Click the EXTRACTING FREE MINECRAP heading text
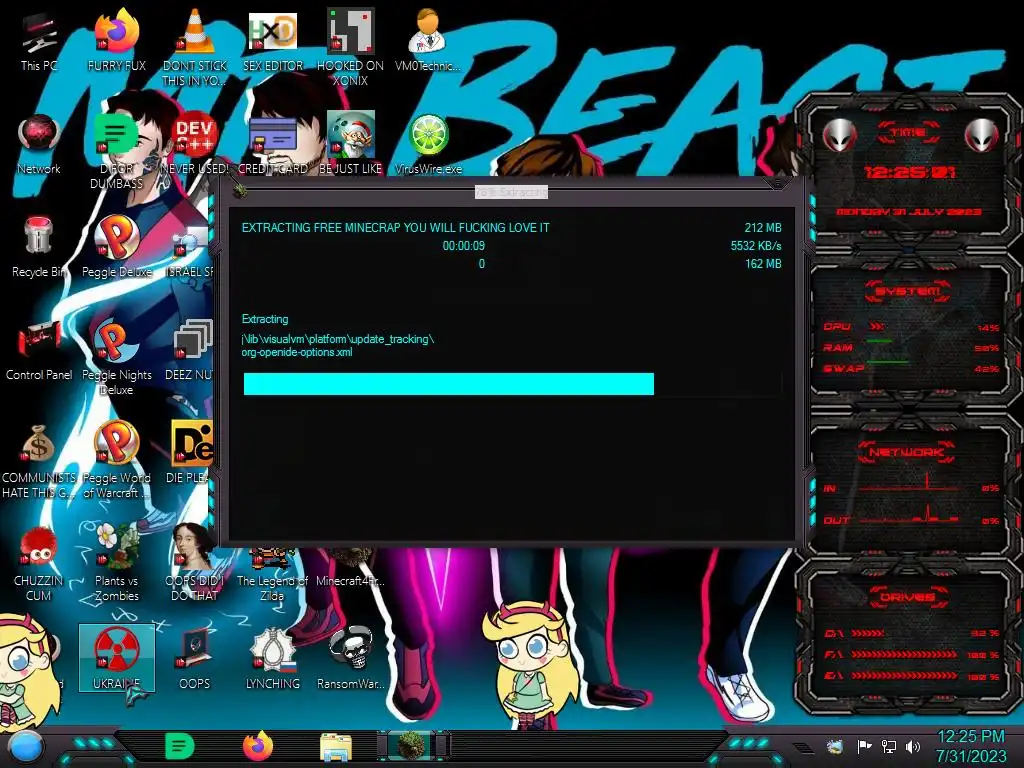 pos(396,228)
